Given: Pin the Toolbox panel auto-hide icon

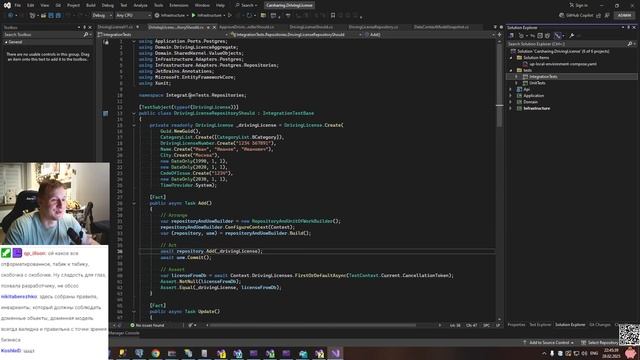Looking at the screenshot, I should click(x=84, y=27).
